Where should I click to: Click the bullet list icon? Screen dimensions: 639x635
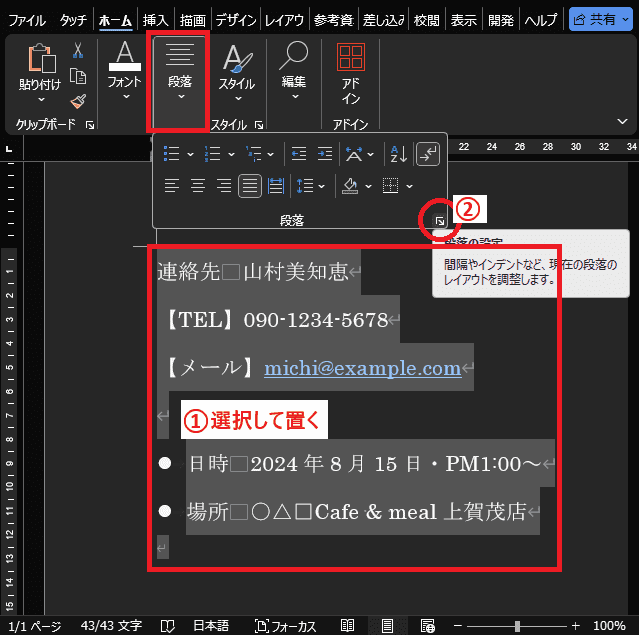click(172, 153)
